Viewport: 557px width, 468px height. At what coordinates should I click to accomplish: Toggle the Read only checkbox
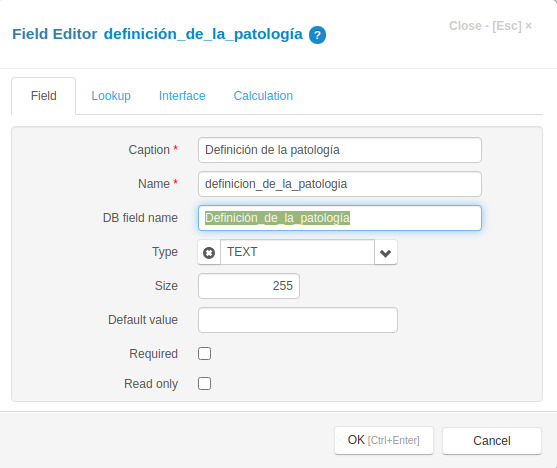(x=204, y=384)
